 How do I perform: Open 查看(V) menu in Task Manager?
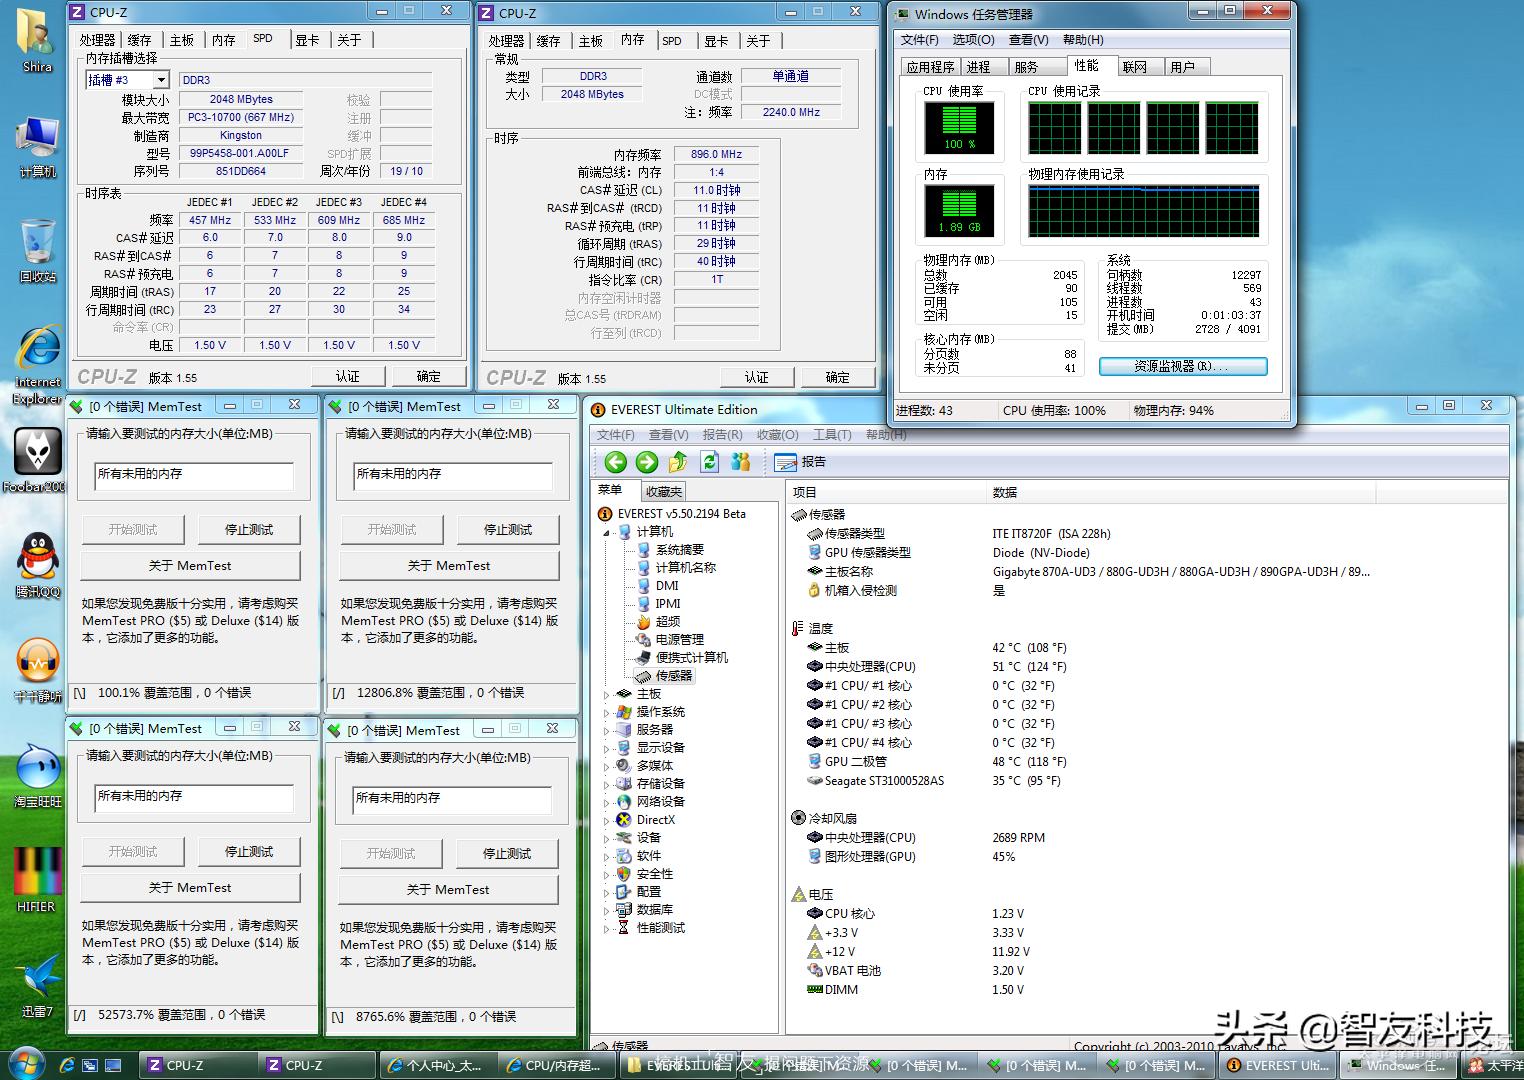pyautogui.click(x=1029, y=40)
